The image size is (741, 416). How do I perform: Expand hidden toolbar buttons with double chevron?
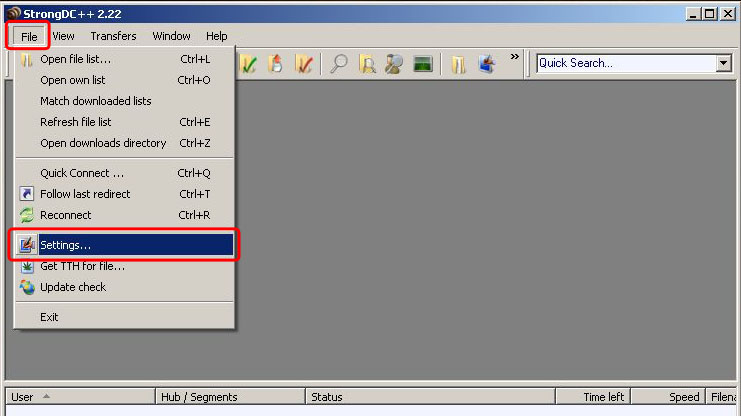[515, 57]
